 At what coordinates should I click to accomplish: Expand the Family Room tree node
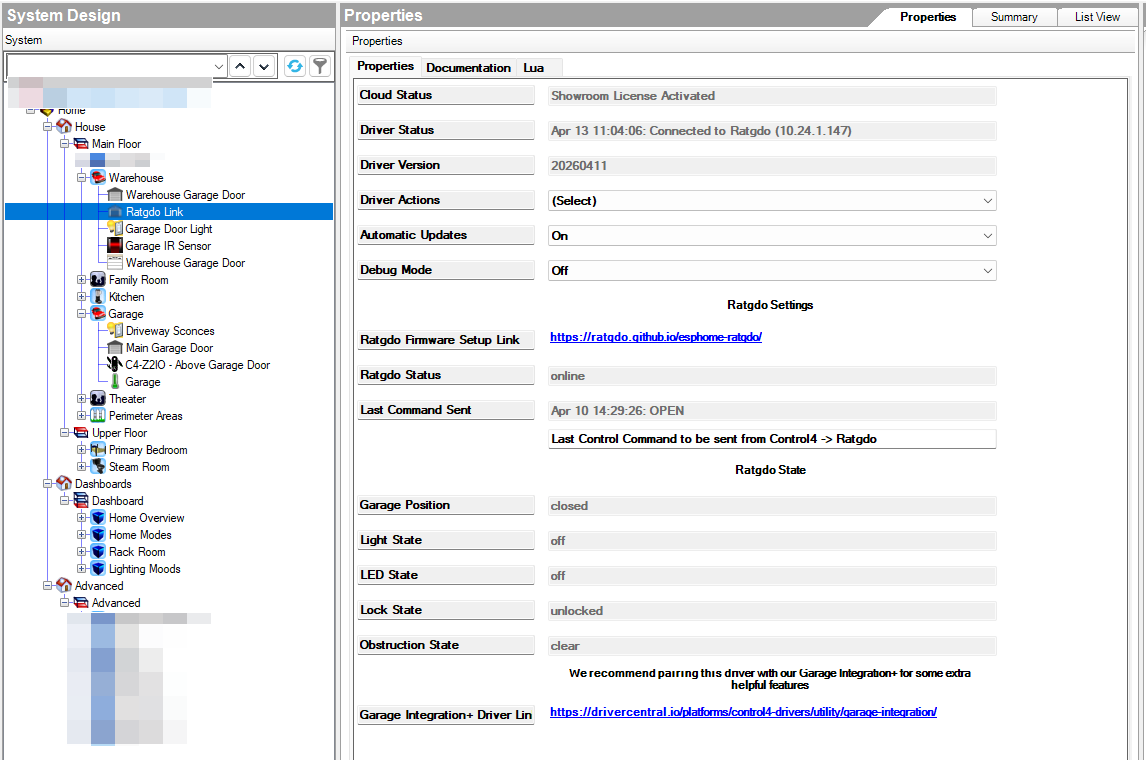[x=82, y=280]
